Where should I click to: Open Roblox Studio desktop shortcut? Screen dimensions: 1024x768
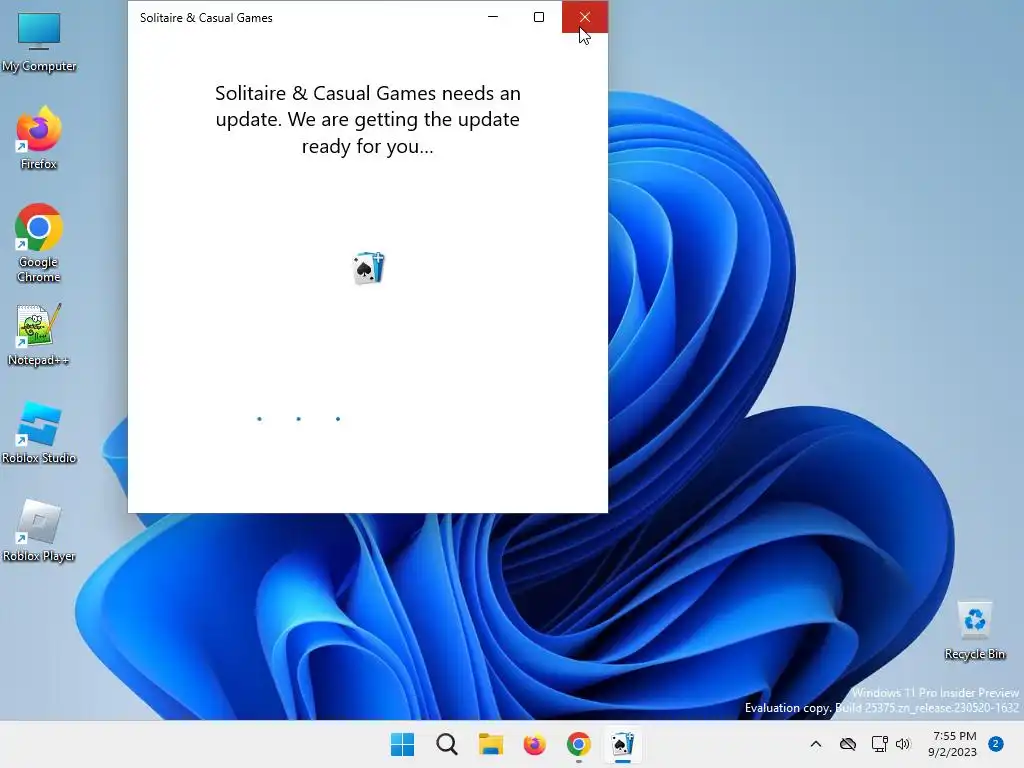tap(39, 432)
